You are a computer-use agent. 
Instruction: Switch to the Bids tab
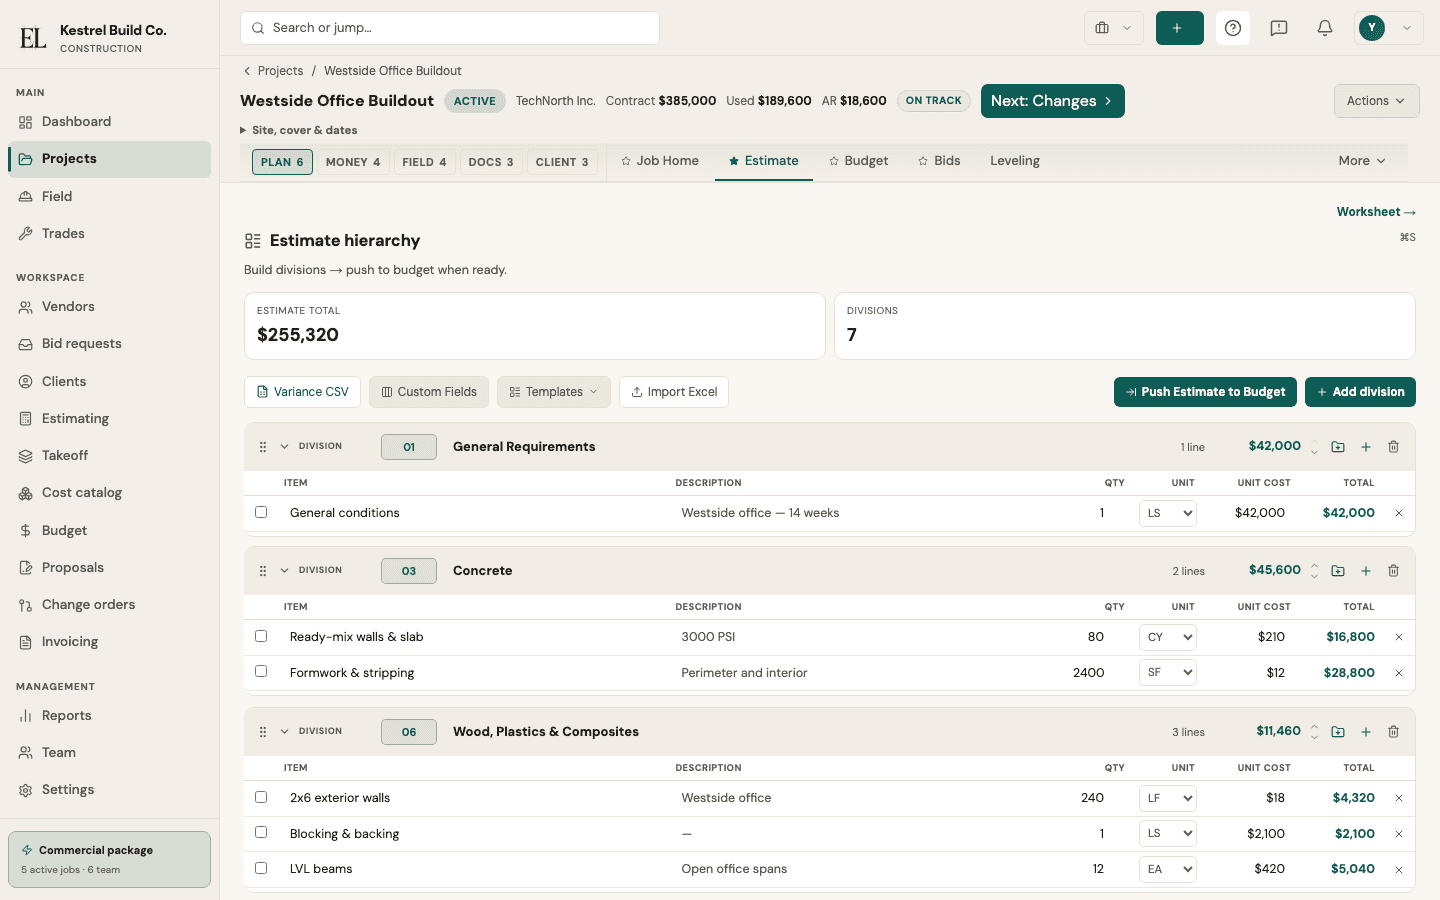[939, 161]
